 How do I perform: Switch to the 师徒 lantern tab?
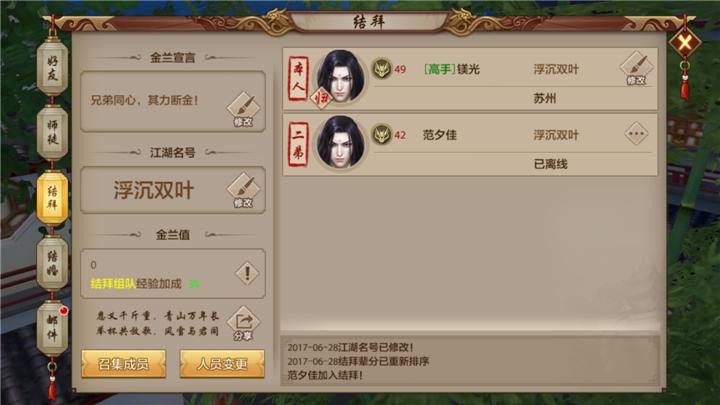[52, 132]
